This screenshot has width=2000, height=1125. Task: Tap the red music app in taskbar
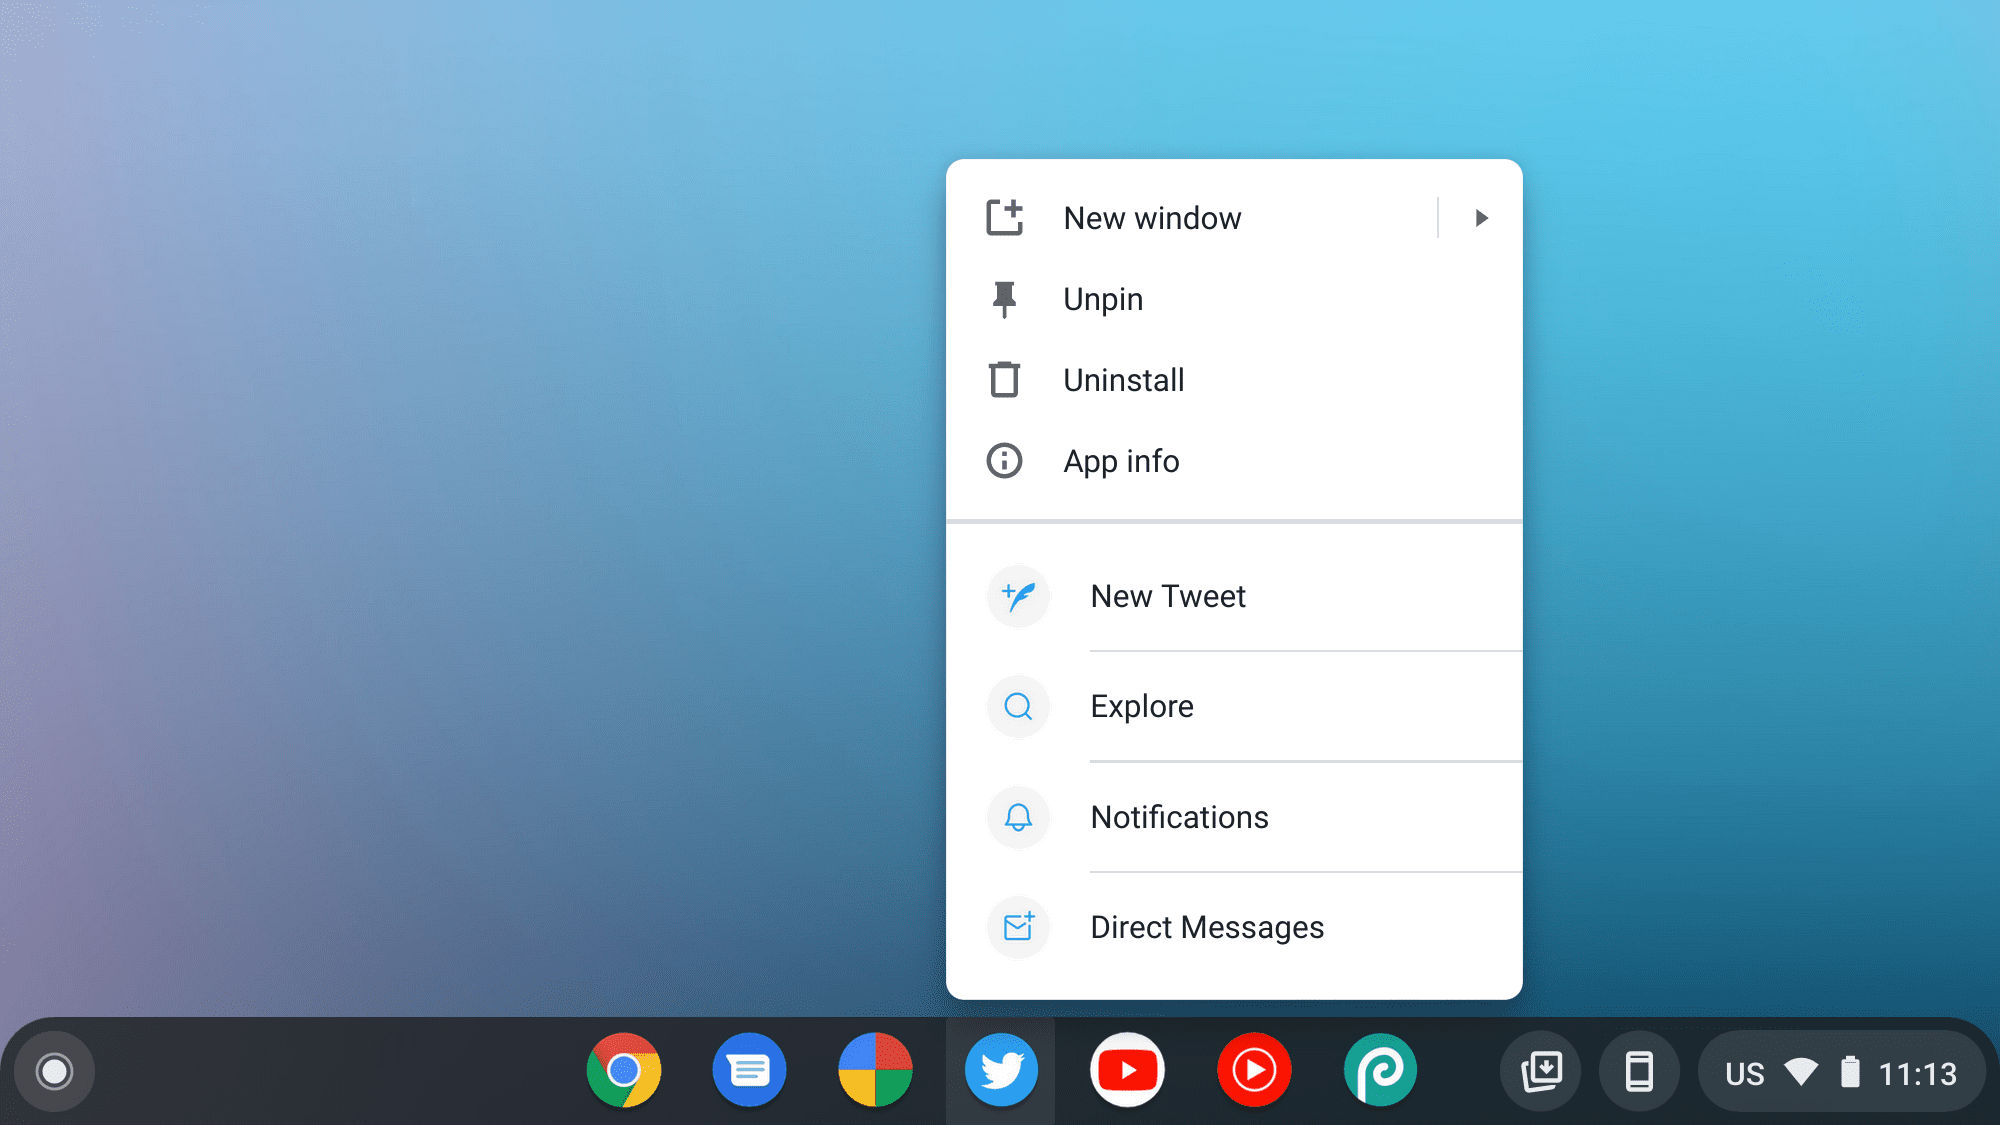click(1253, 1070)
